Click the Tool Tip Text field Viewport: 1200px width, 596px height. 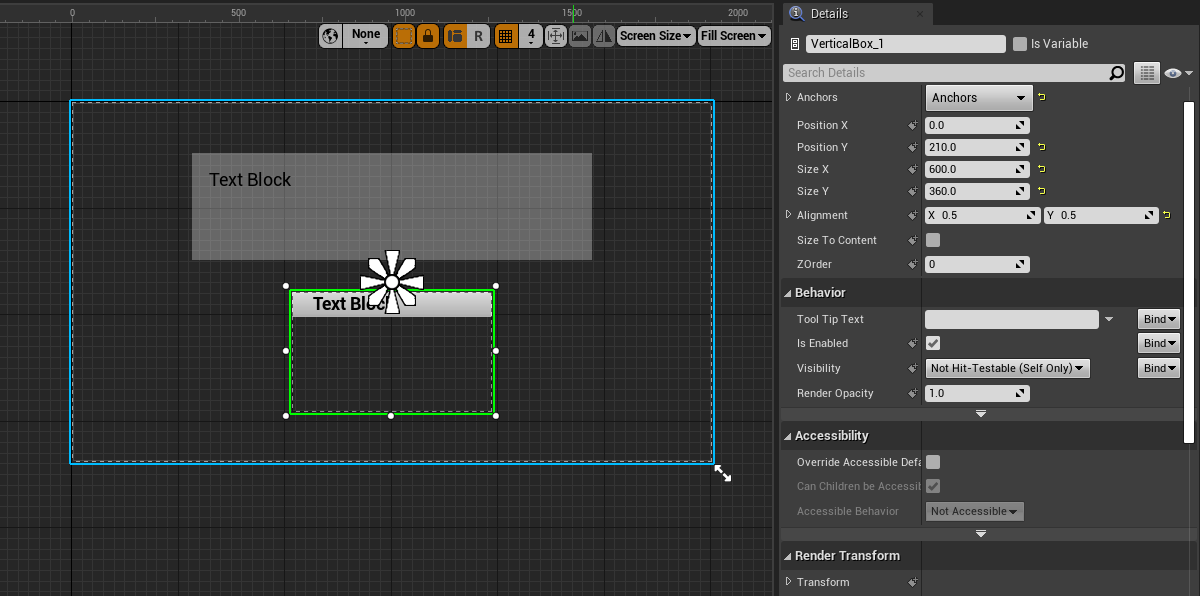tap(1011, 319)
